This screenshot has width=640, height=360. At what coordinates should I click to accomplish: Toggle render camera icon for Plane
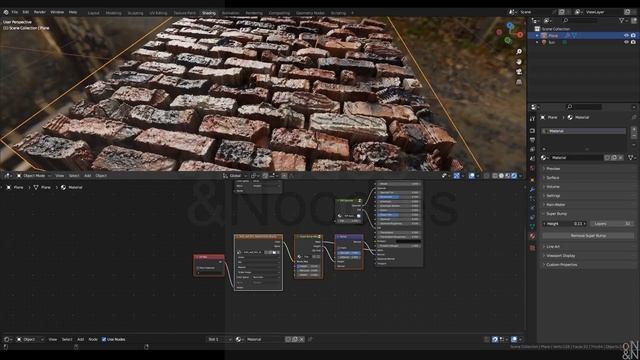click(633, 36)
